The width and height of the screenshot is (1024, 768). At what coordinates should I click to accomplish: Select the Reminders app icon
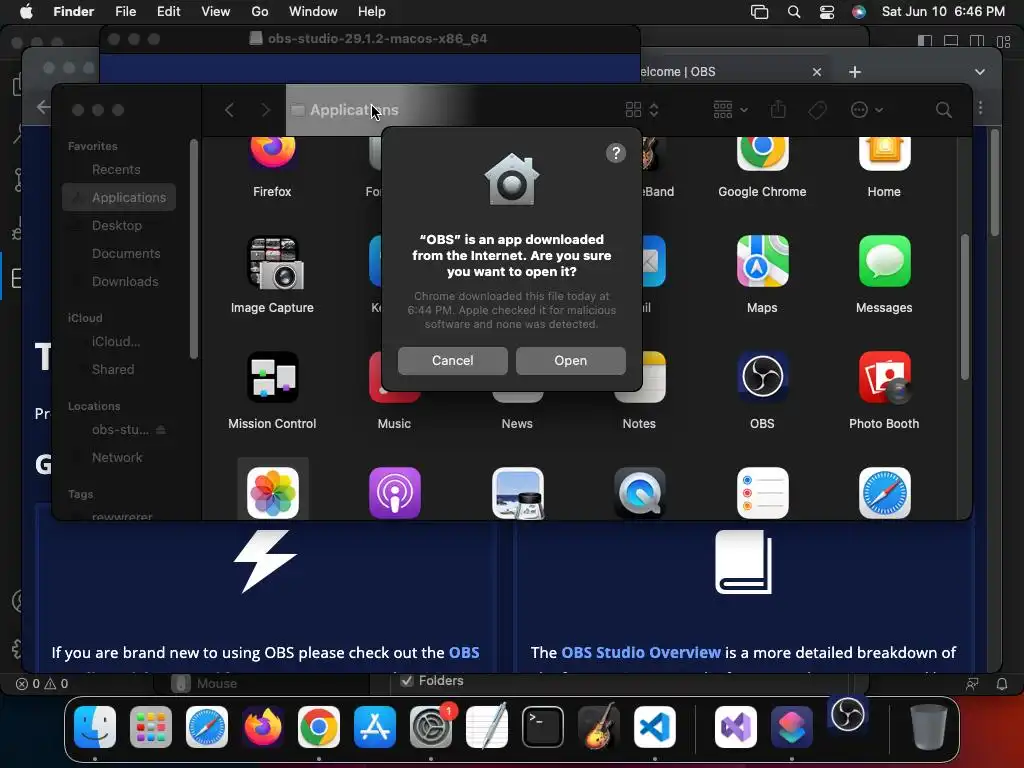(762, 493)
